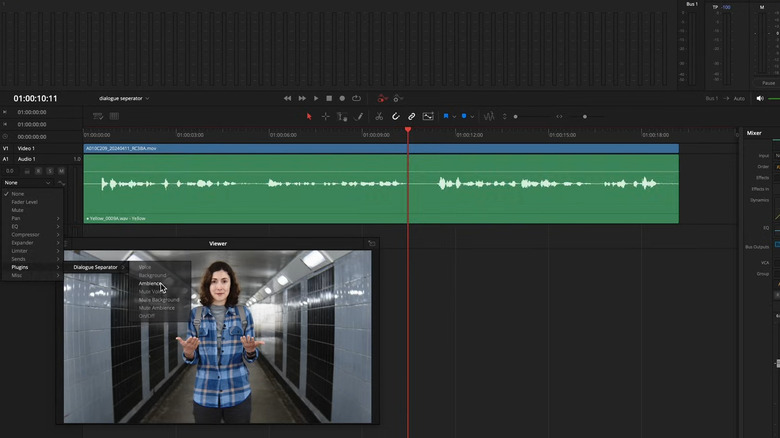Arm record on Audio 1 track
The image size is (780, 438).
point(39,171)
